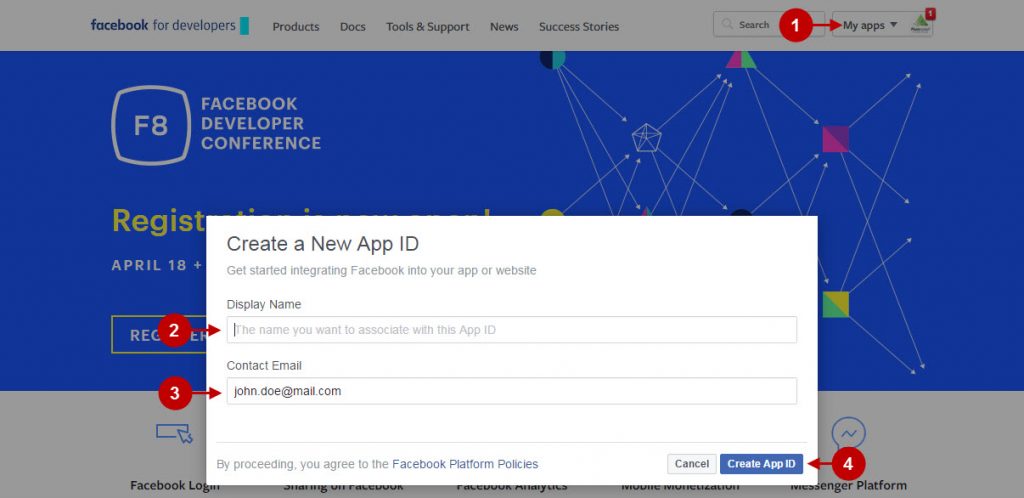Viewport: 1024px width, 498px height.
Task: Cancel the Create a New App ID dialog
Action: coord(692,464)
